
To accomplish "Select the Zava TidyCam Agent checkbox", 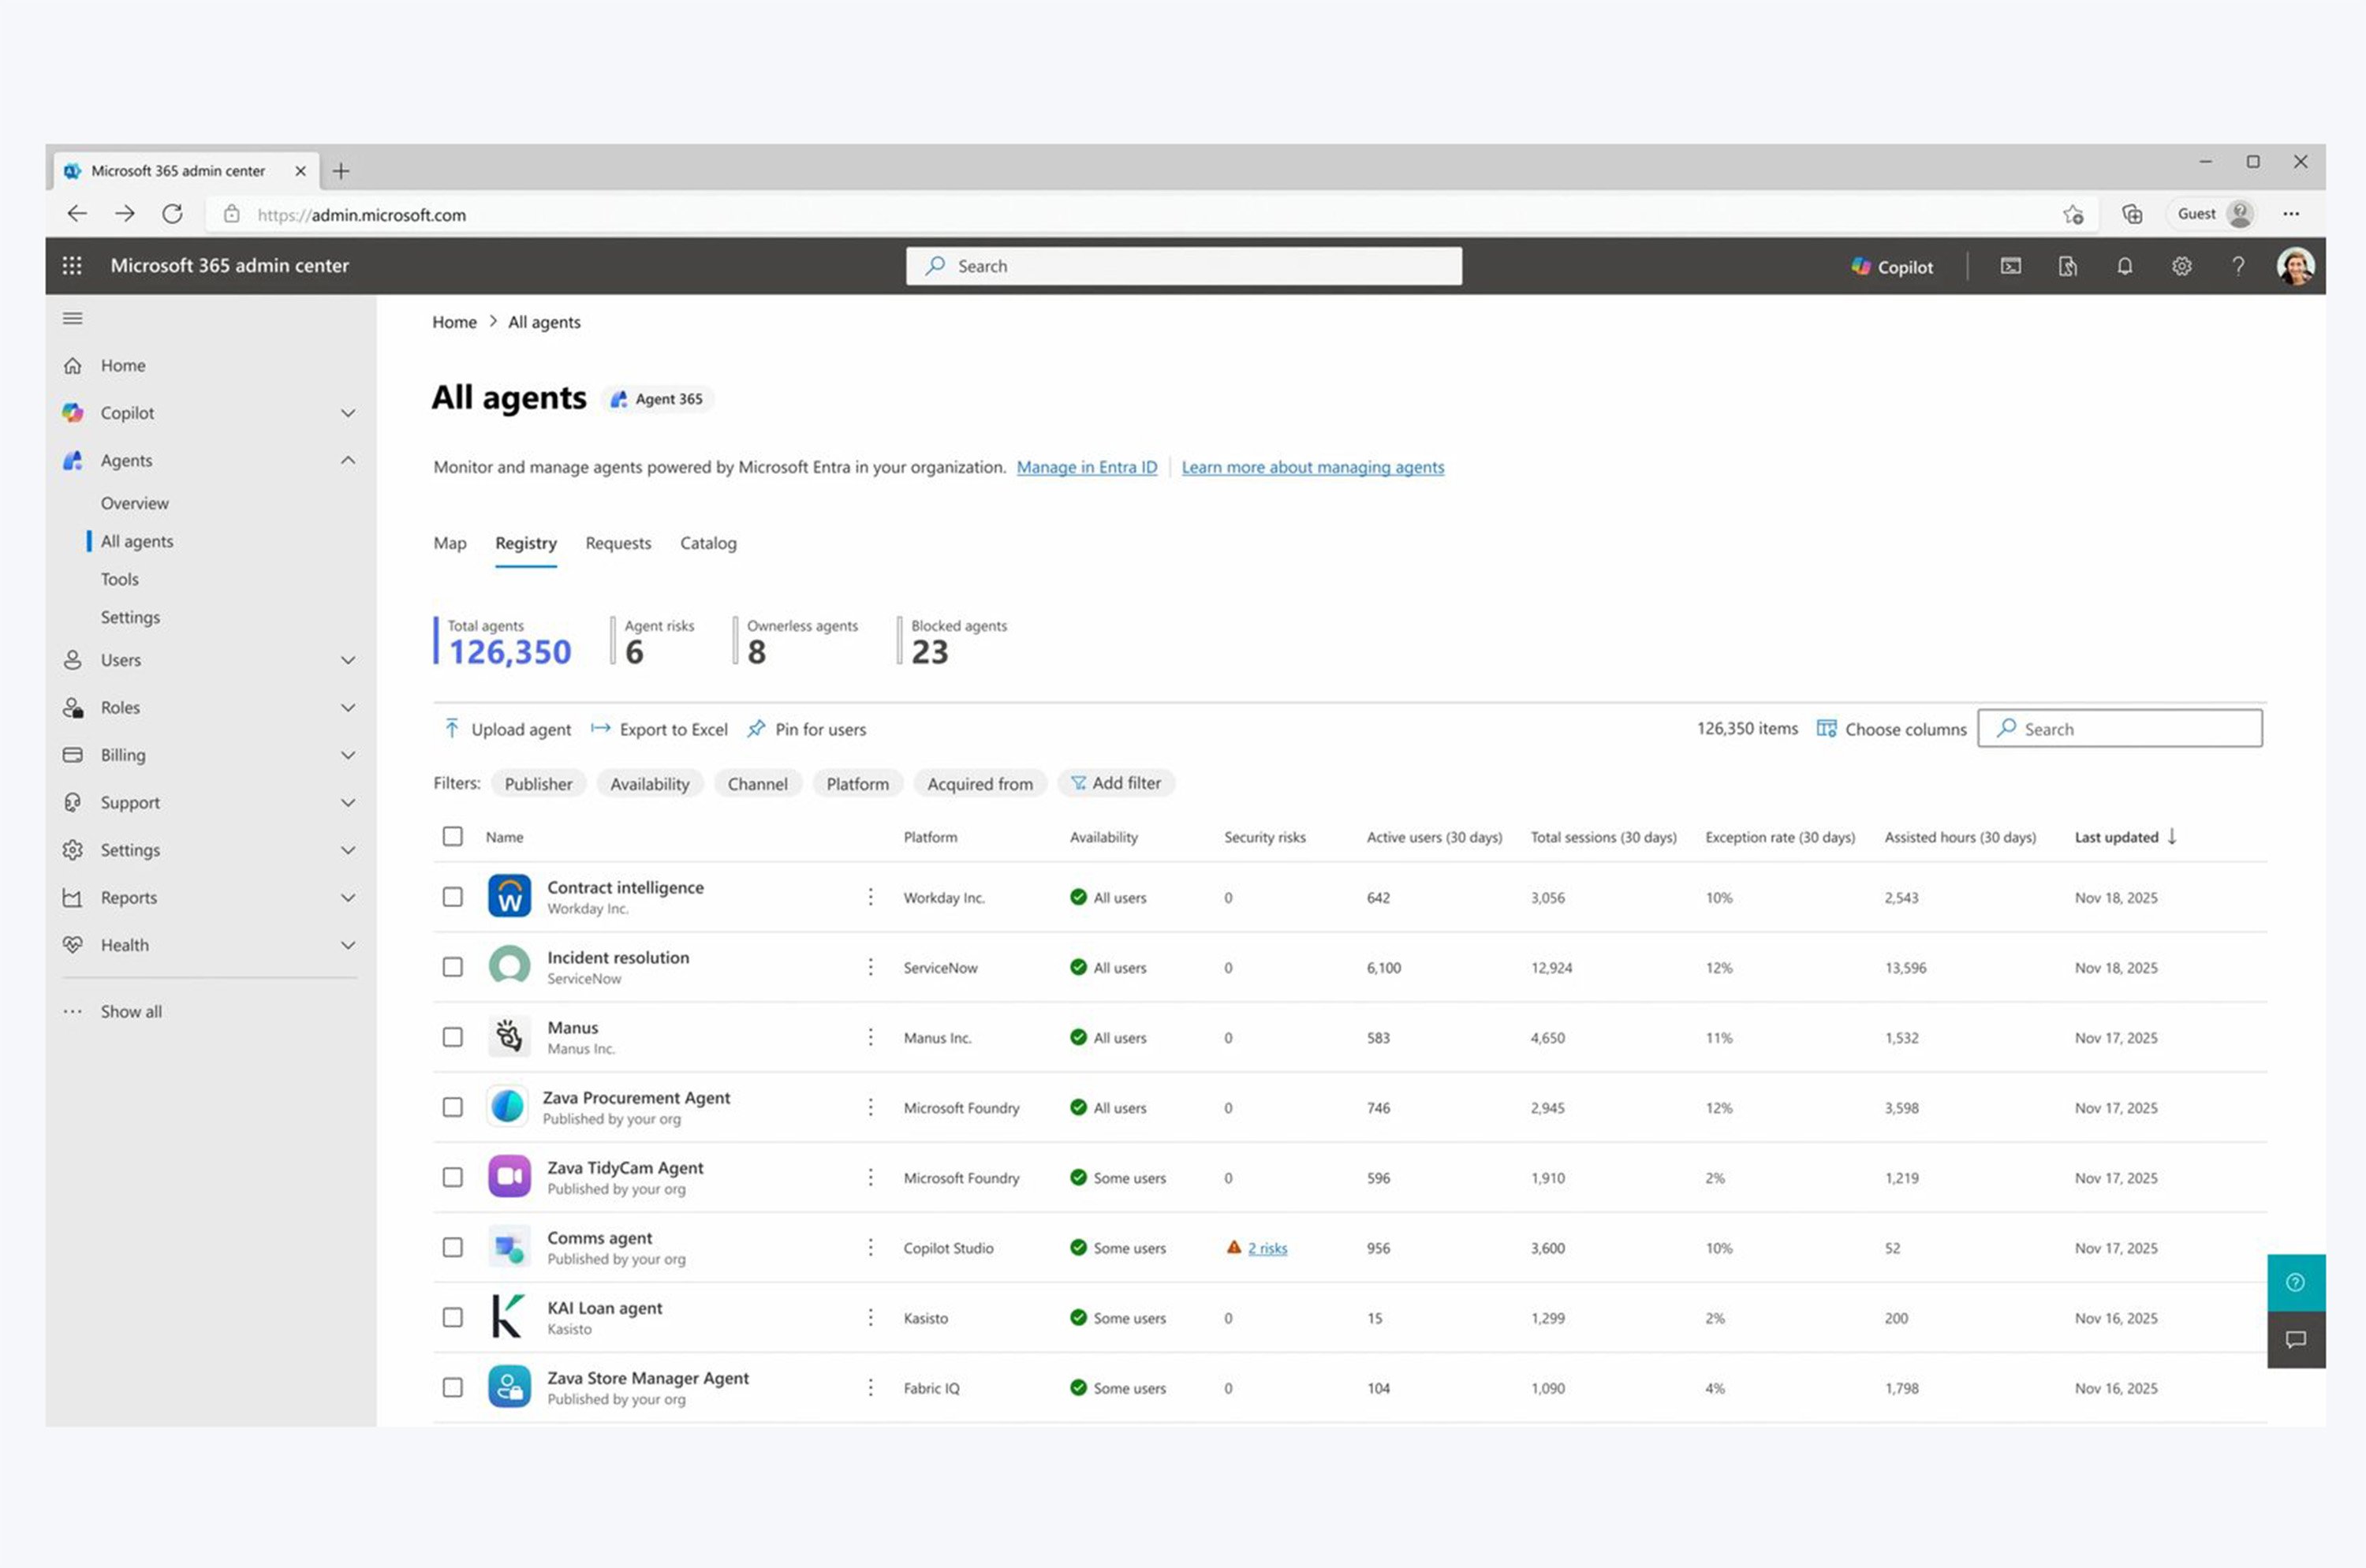I will [453, 1177].
